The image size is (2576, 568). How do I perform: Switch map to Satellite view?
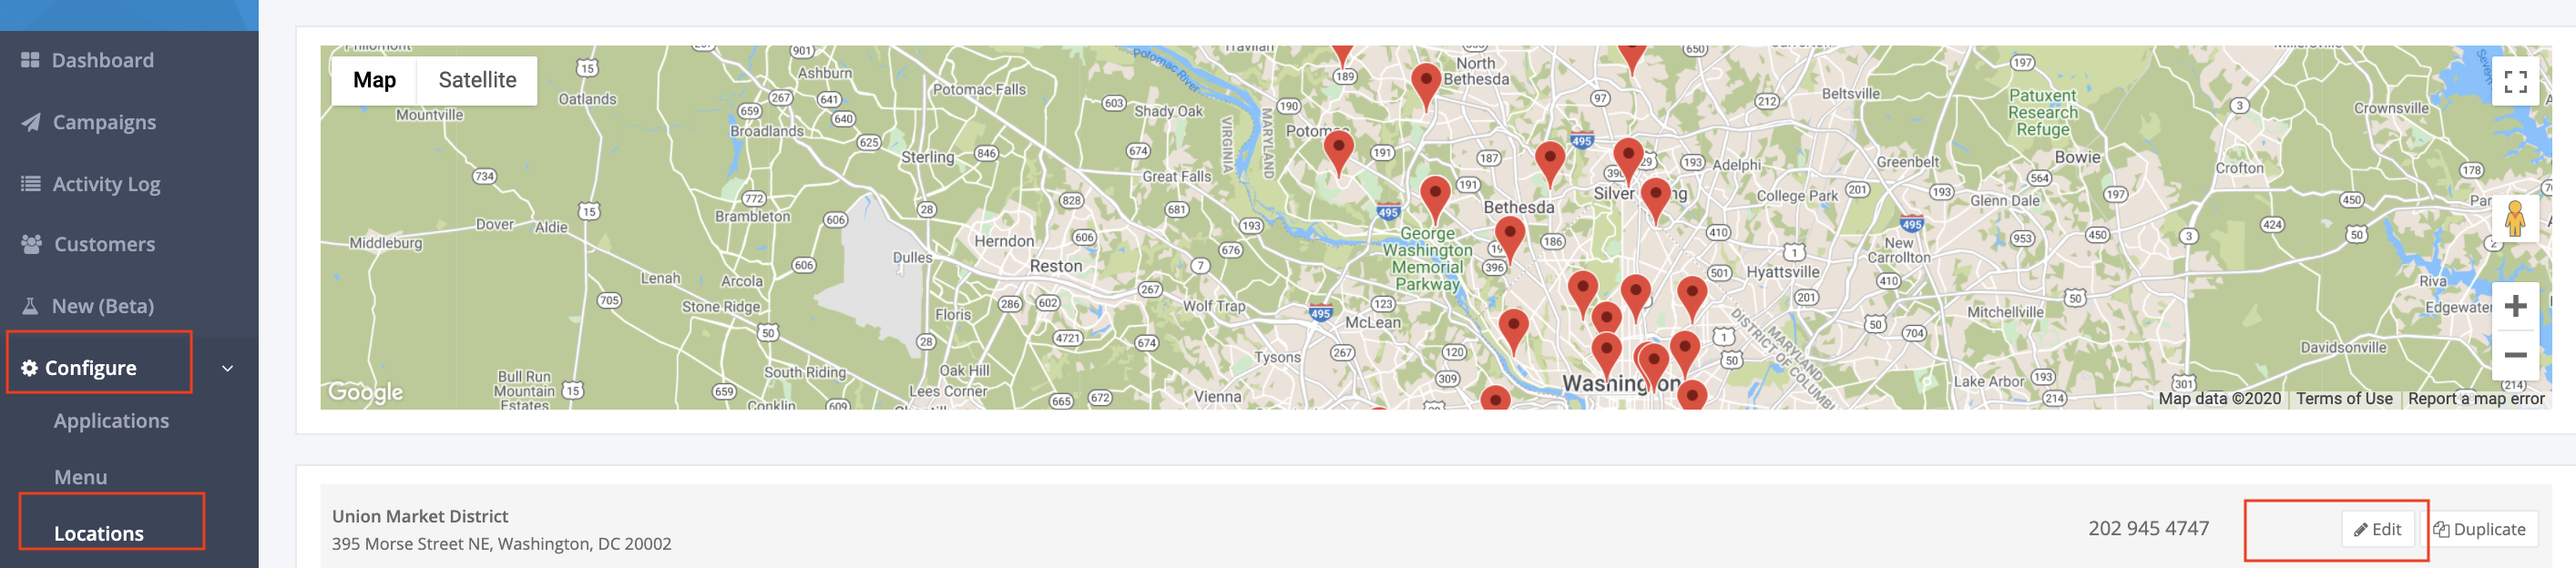(x=477, y=80)
